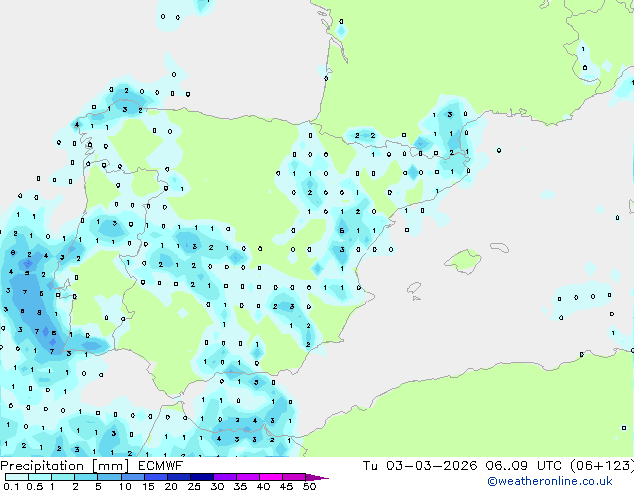The image size is (634, 490).
Task: Click the "25" legend value
Action: tap(194, 486)
